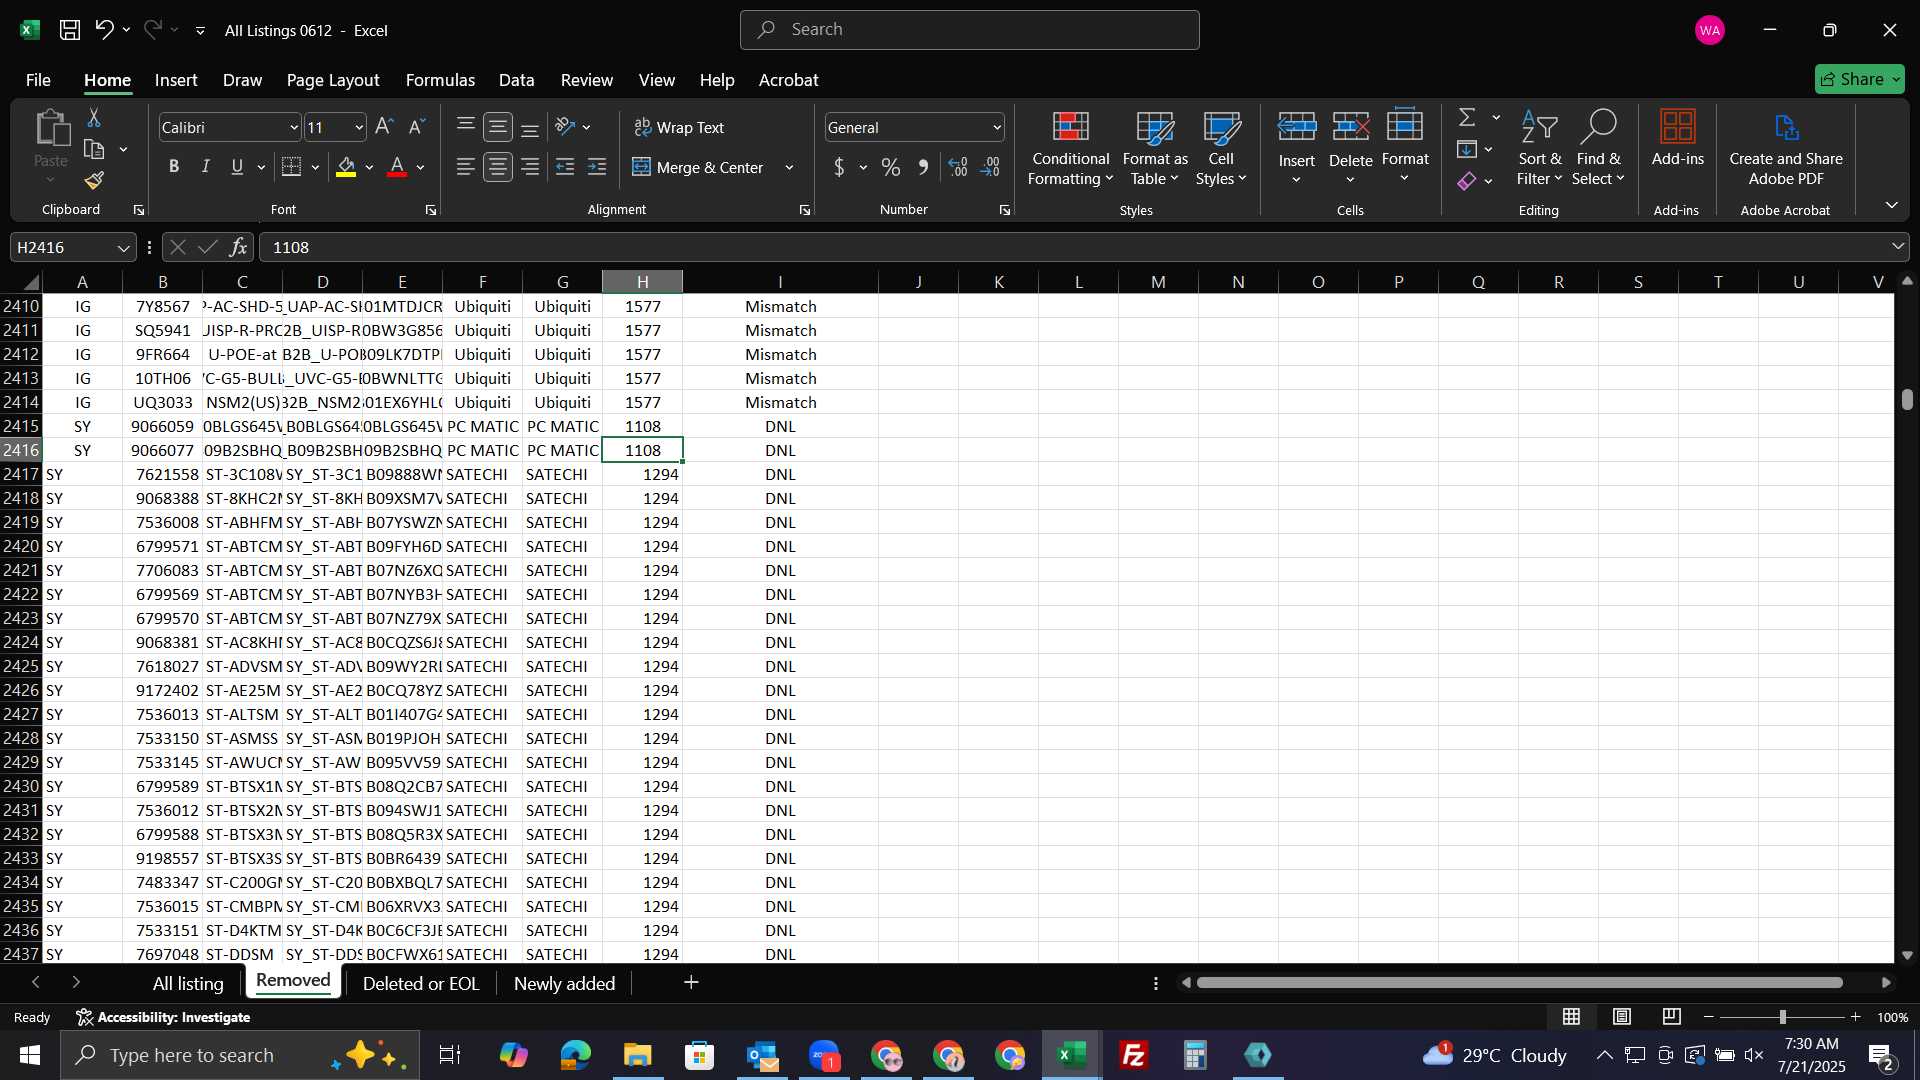Viewport: 1920px width, 1080px height.
Task: Apply Percent Style icon
Action: pyautogui.click(x=890, y=167)
